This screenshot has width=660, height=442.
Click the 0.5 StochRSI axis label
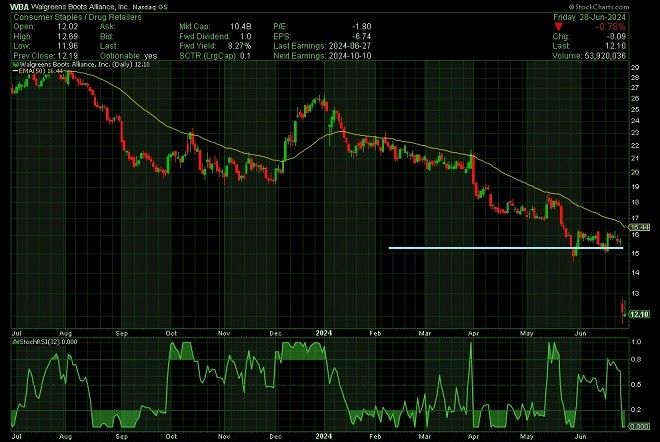(637, 385)
